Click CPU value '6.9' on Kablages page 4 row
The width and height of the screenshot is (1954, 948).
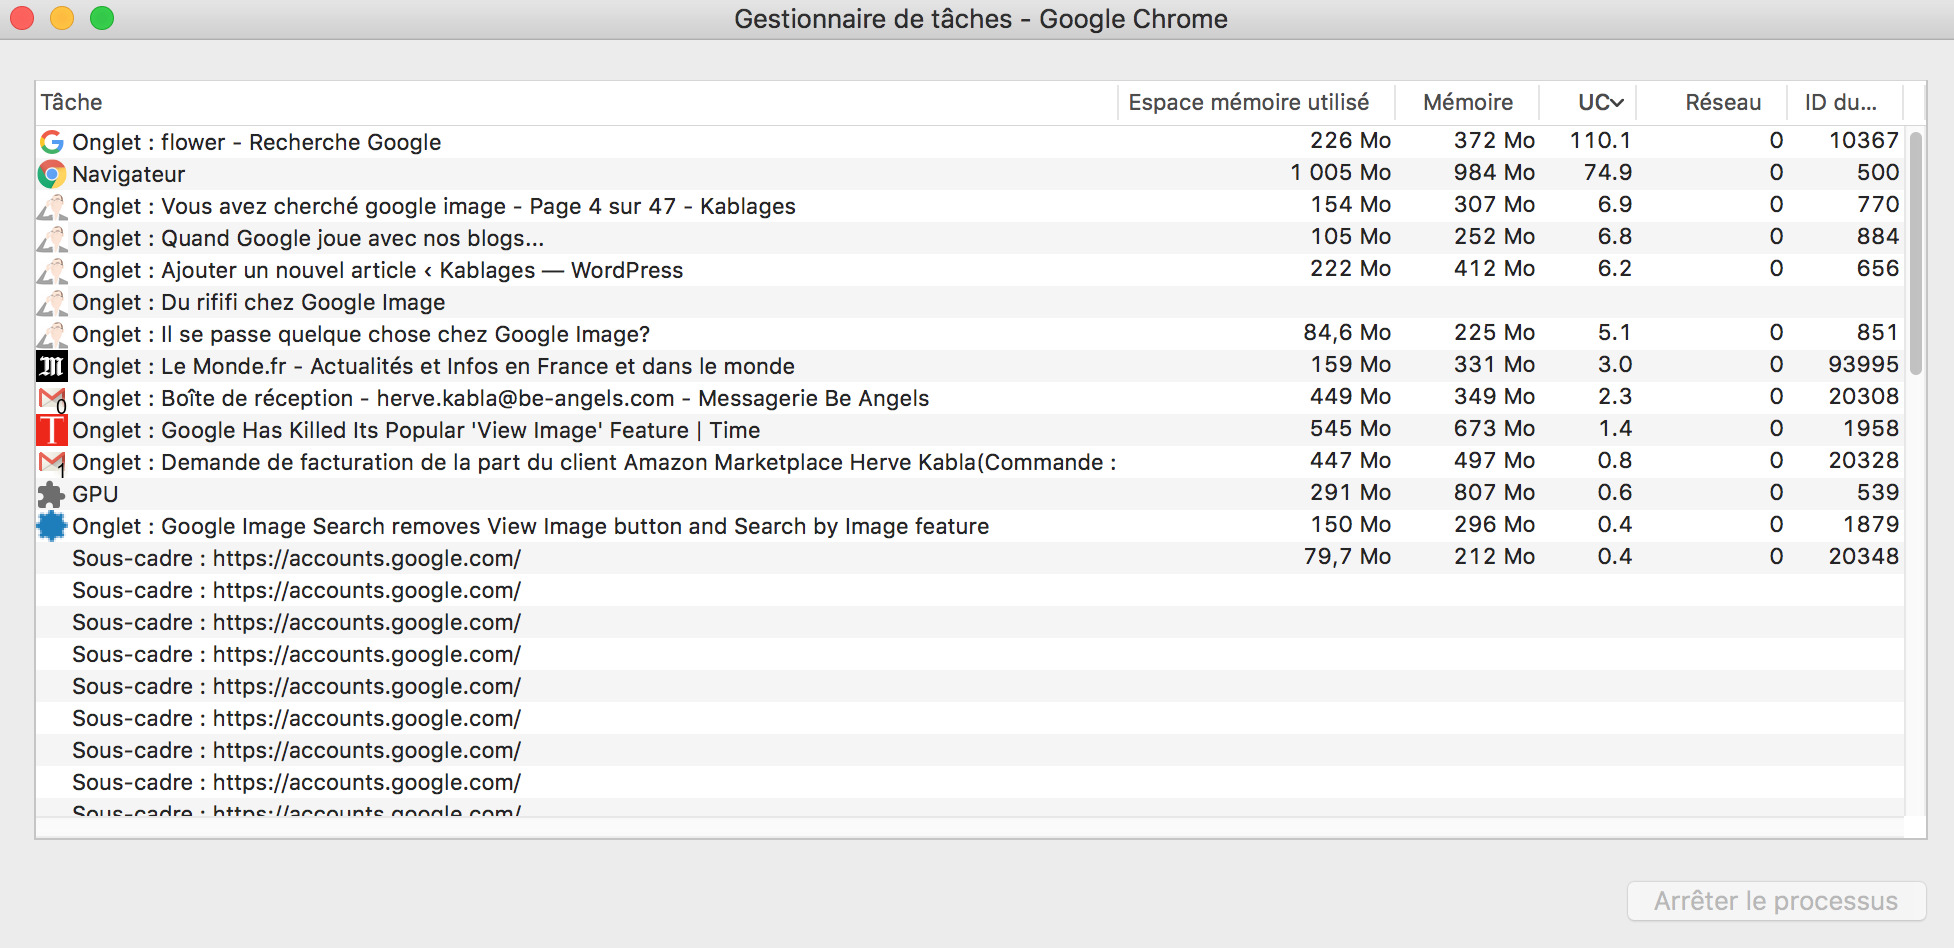1615,204
